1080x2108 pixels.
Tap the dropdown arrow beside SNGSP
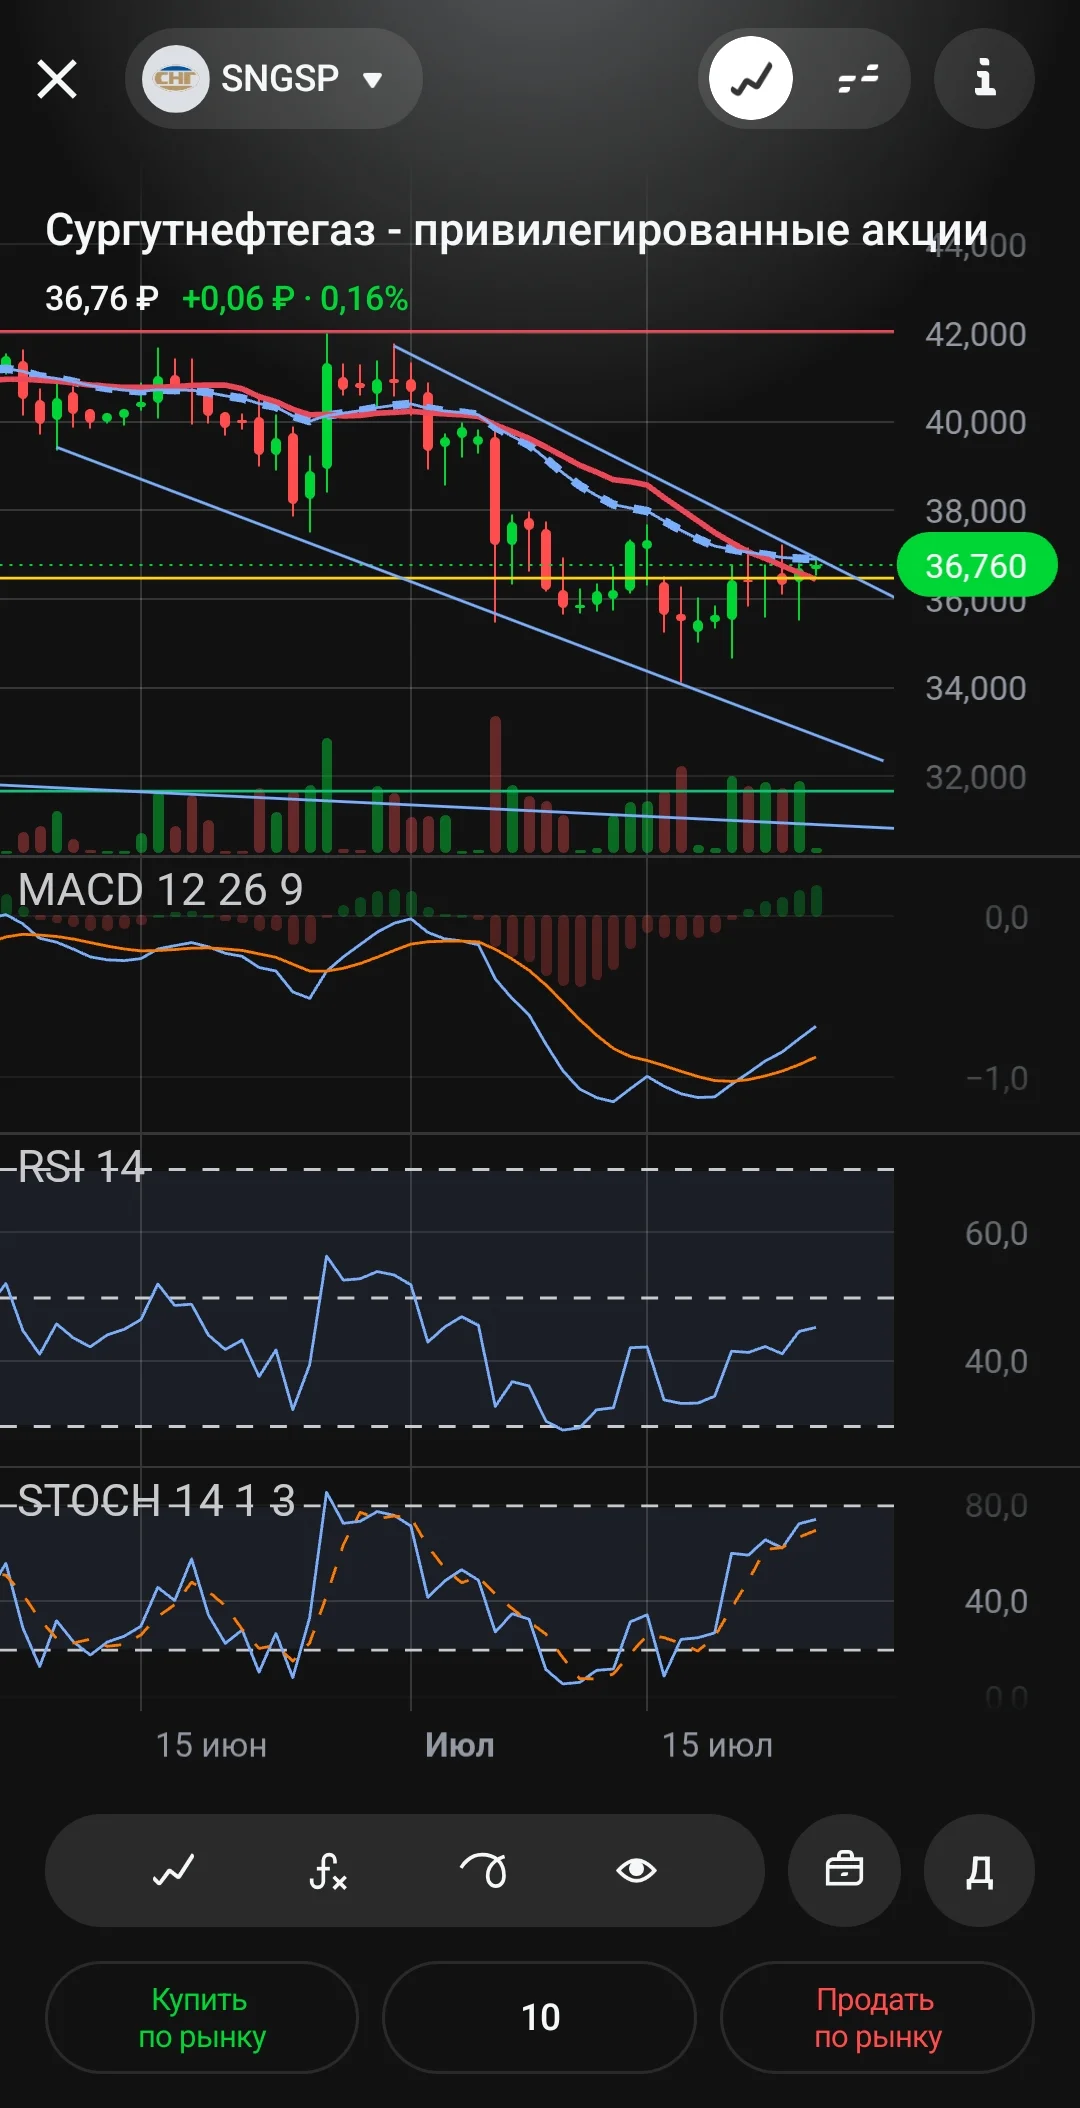[373, 80]
